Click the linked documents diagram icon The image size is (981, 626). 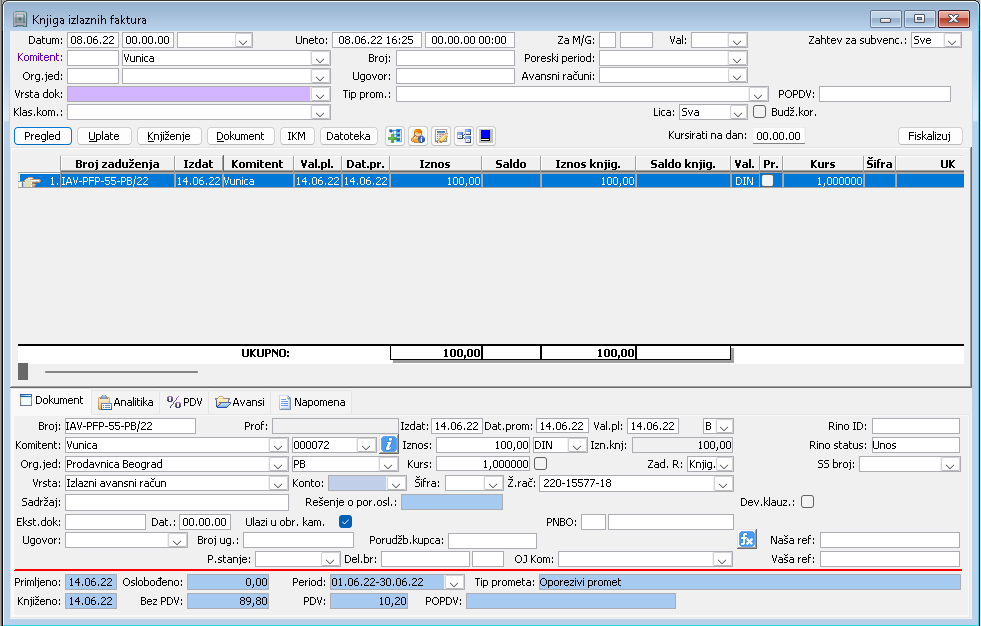tap(464, 136)
